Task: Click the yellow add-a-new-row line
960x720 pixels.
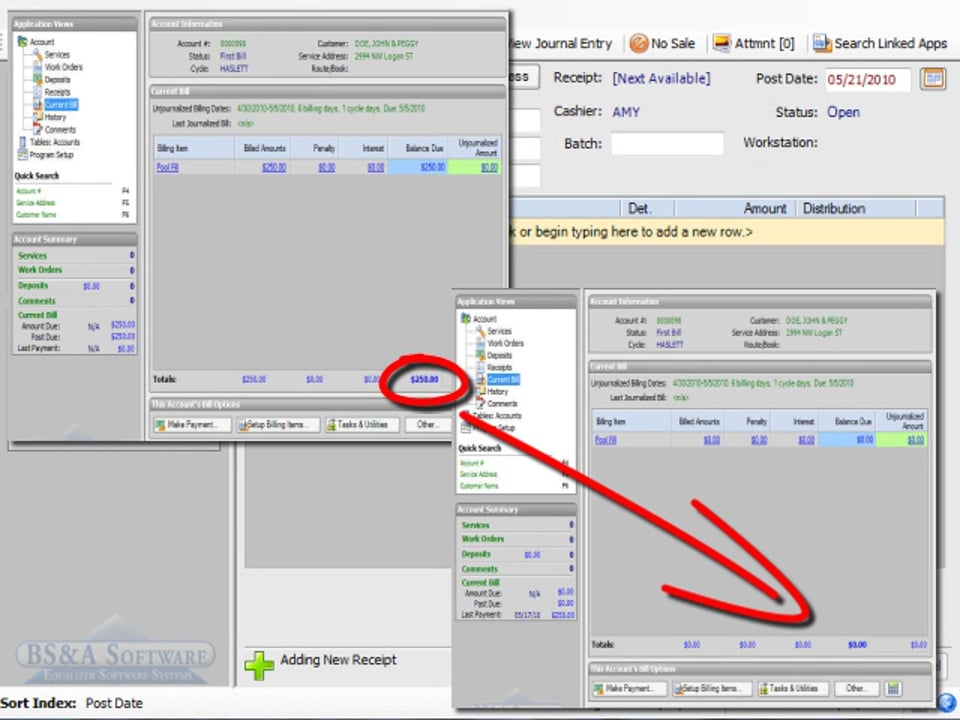Action: coord(726,232)
